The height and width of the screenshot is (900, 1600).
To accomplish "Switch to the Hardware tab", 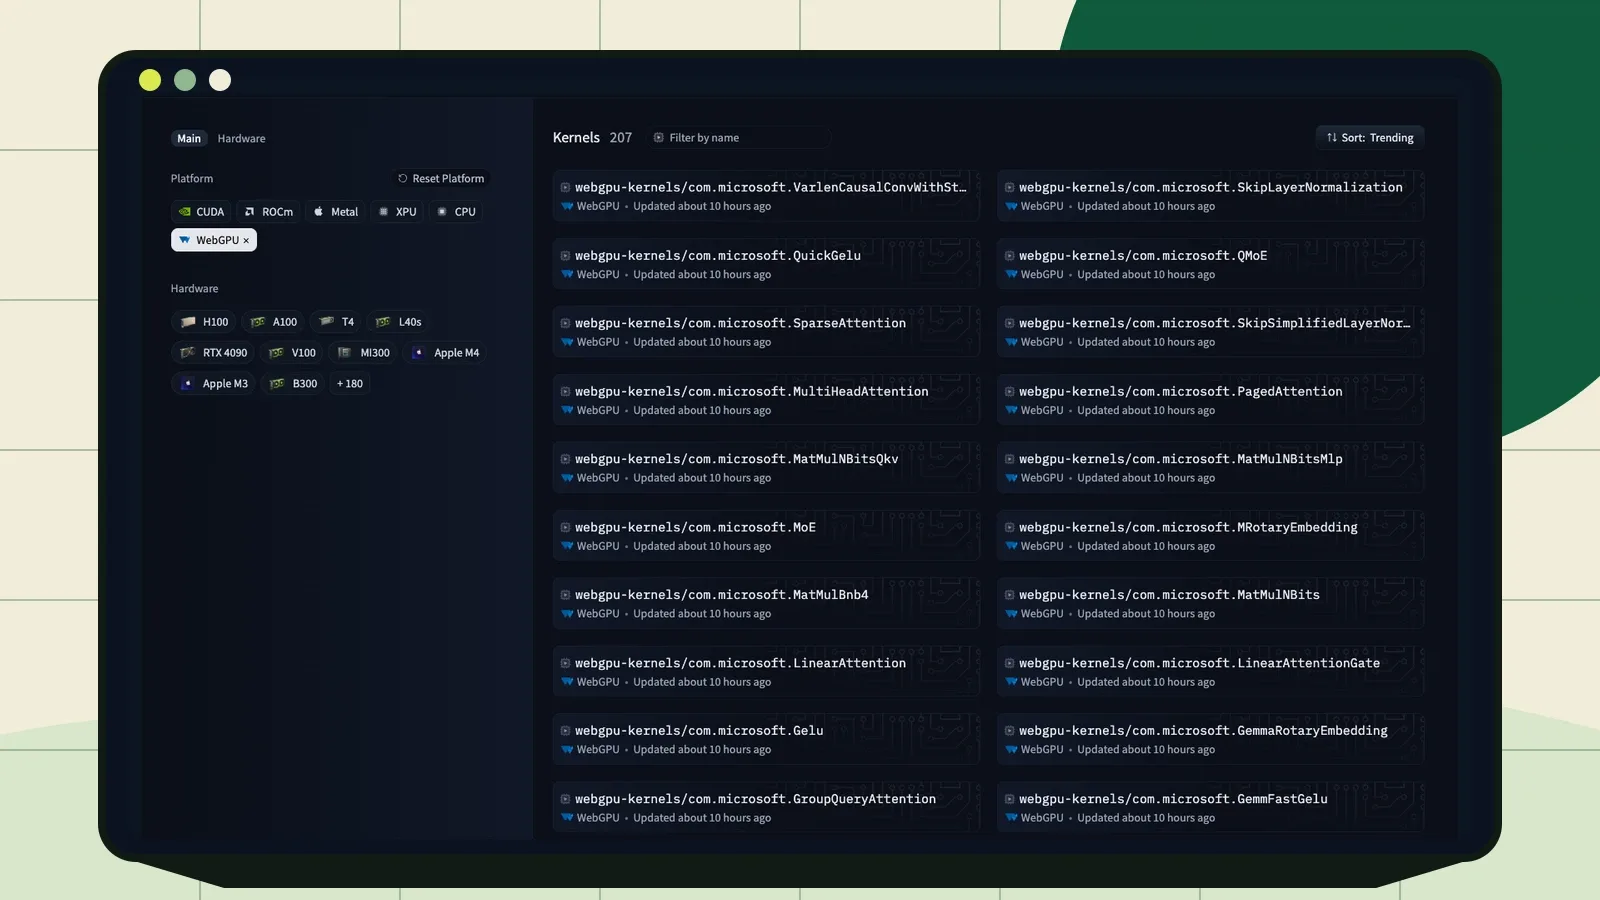I will [241, 138].
